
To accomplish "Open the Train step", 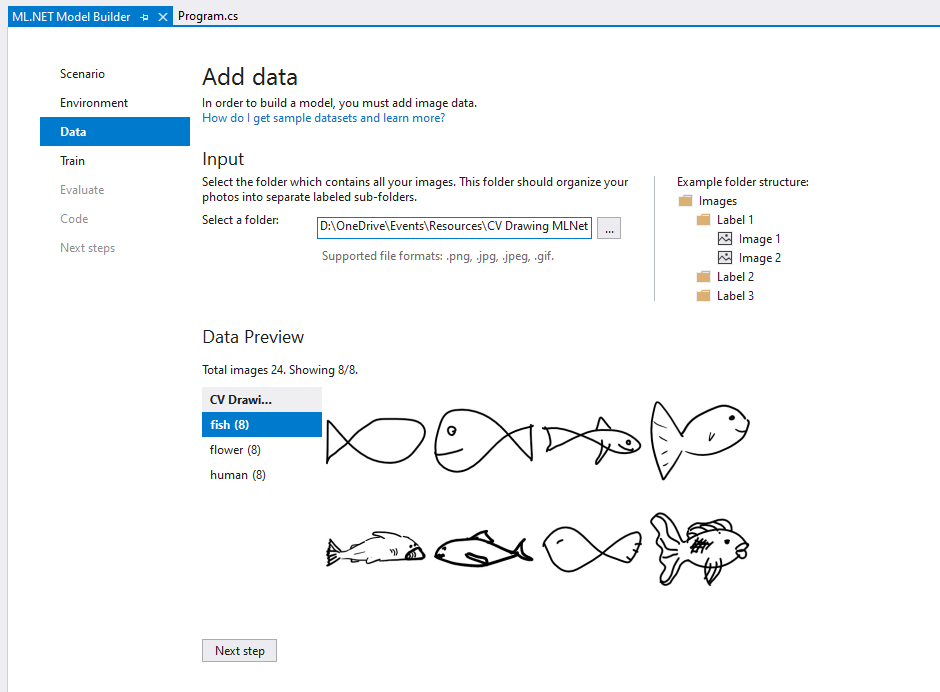I will pyautogui.click(x=72, y=161).
